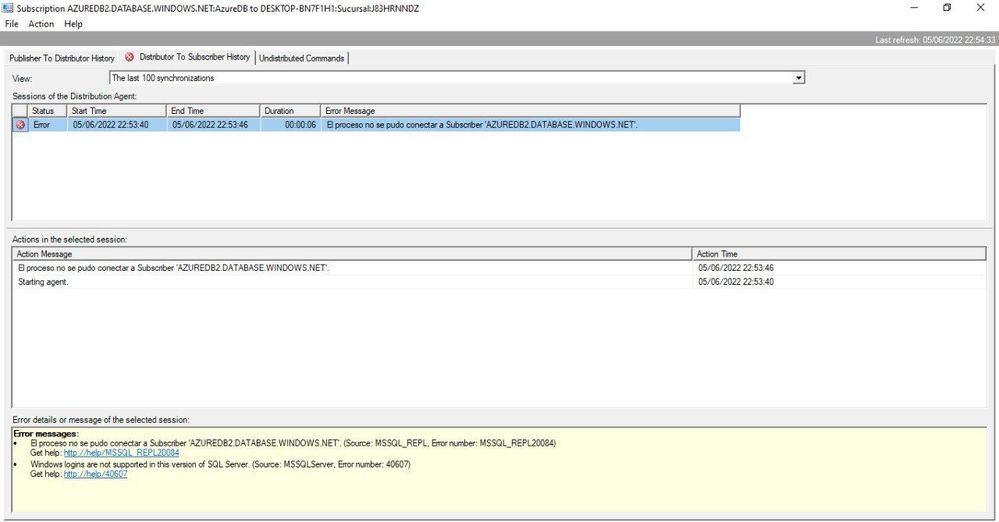
Task: Click action time 05/06/2022 22:53:40 for Starting agent
Action: (736, 282)
